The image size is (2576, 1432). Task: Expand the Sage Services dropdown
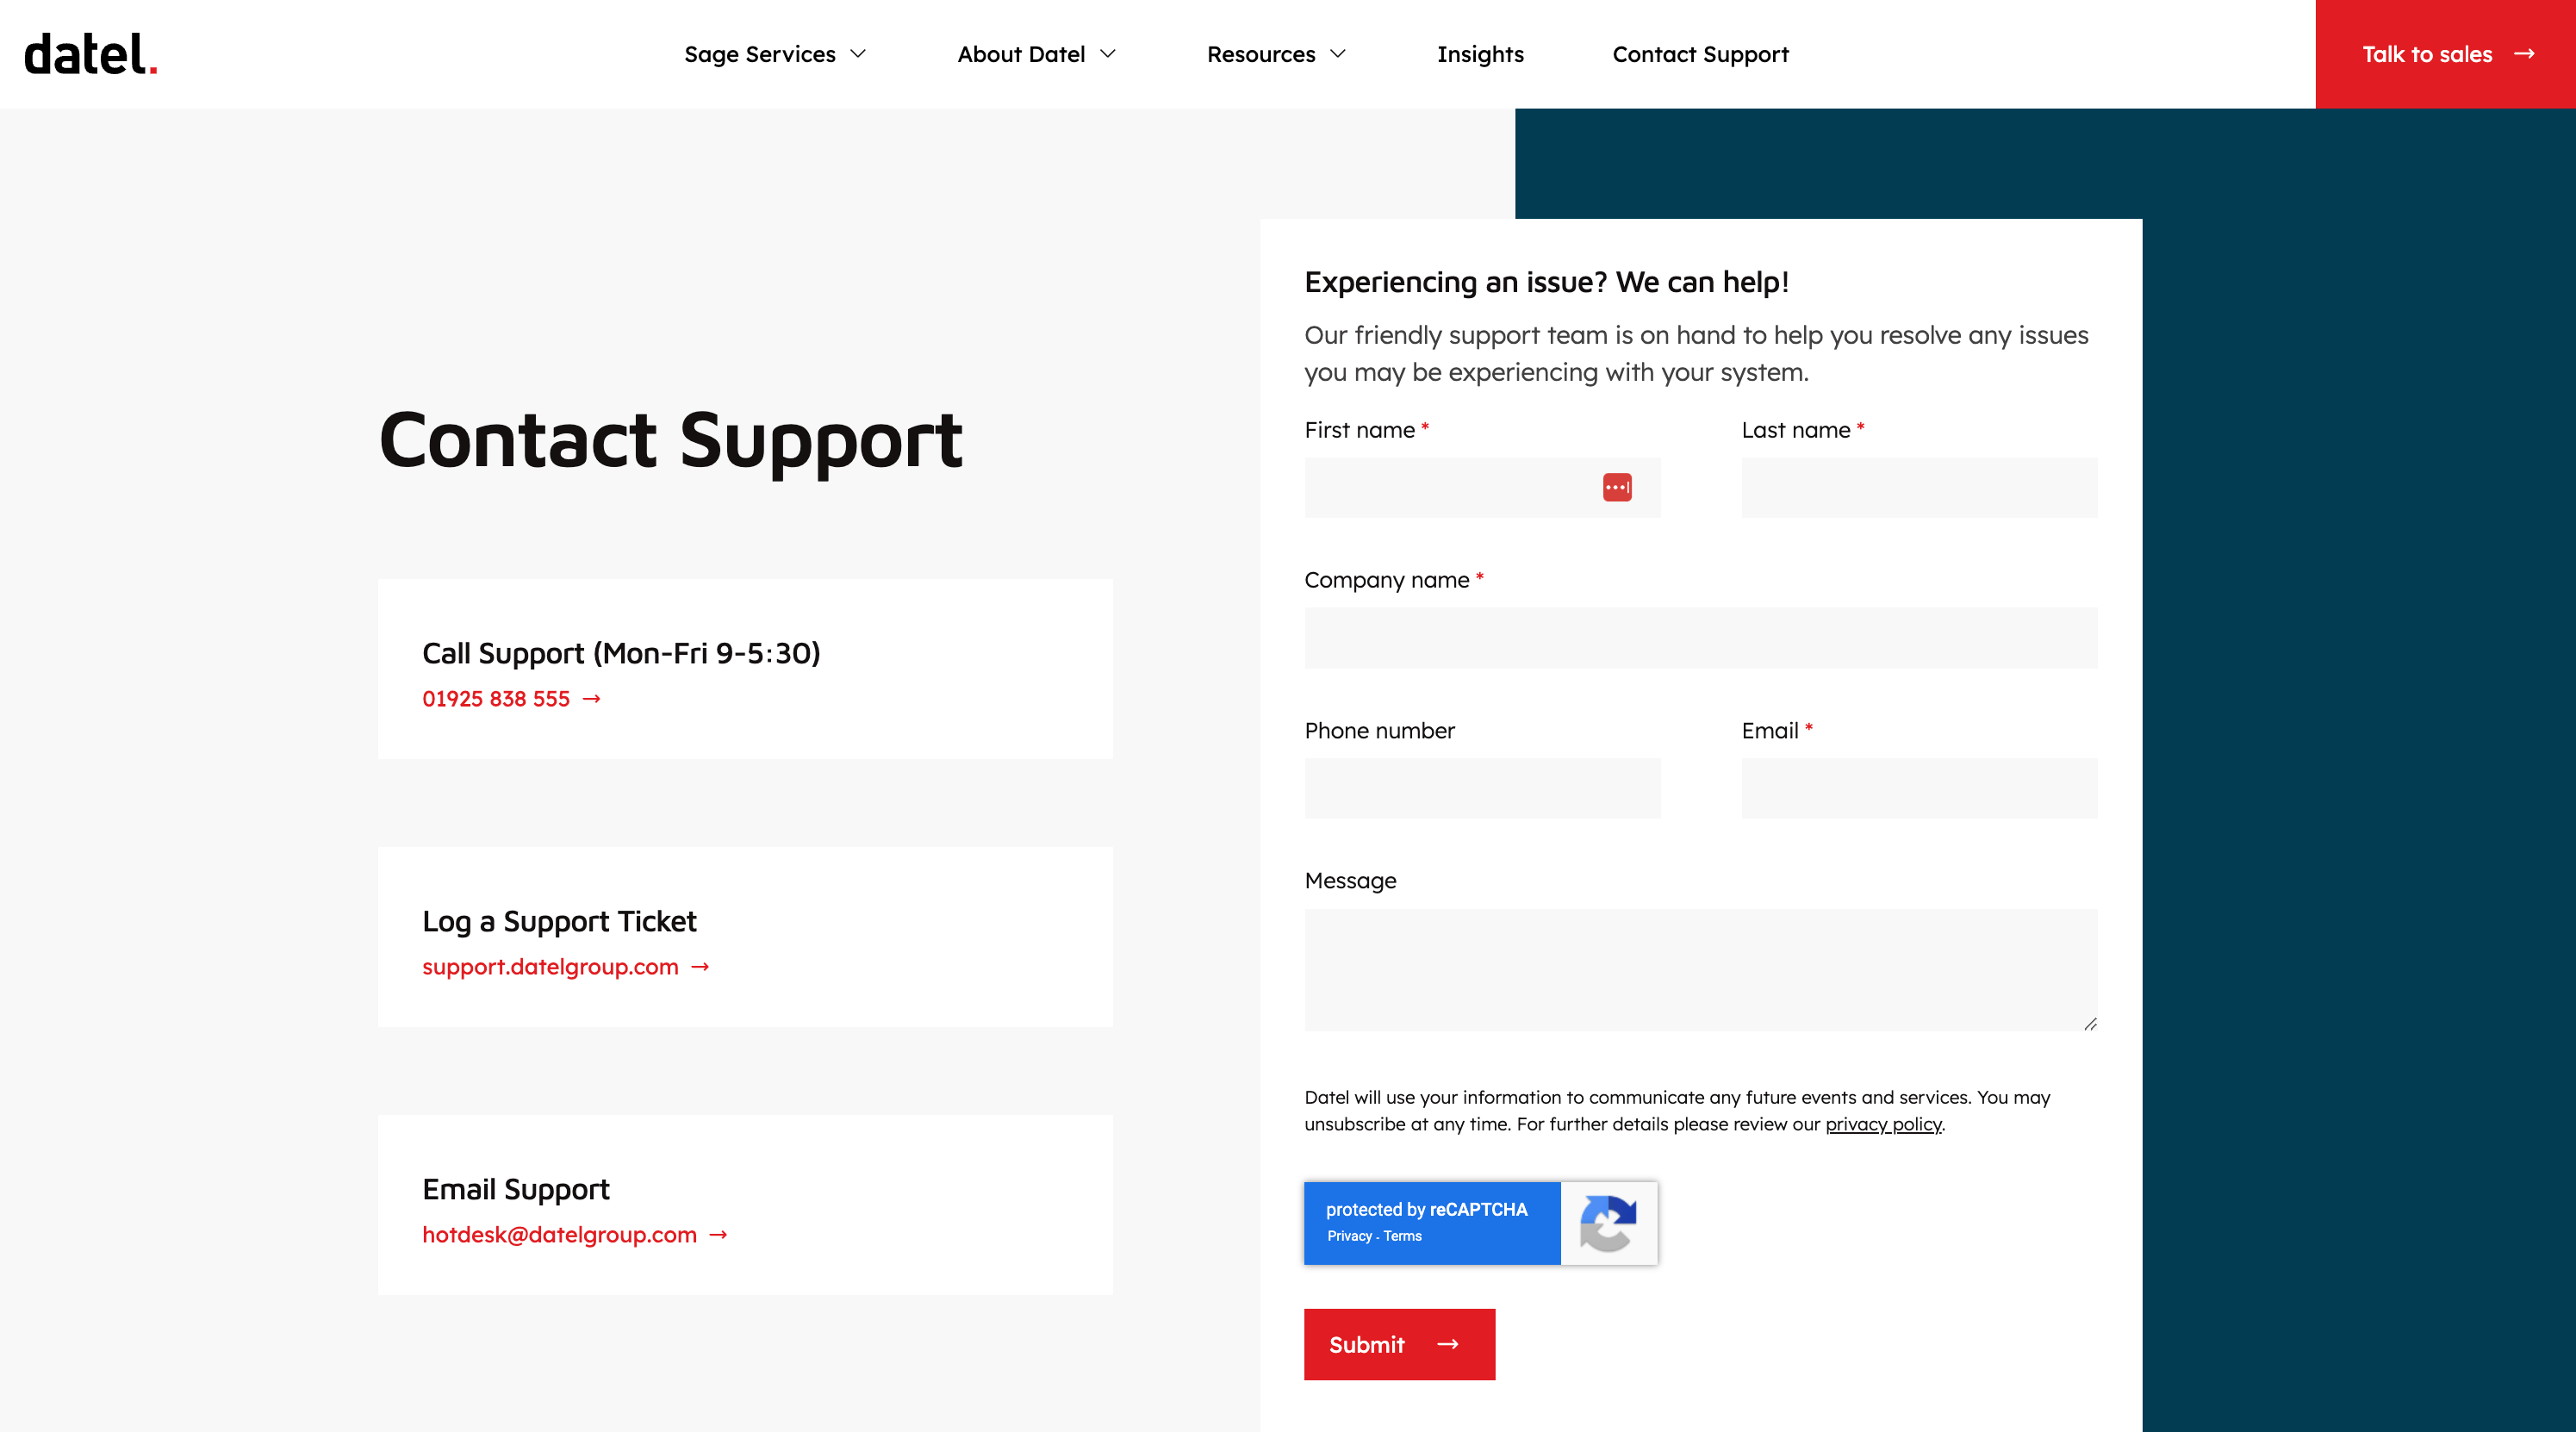tap(776, 54)
